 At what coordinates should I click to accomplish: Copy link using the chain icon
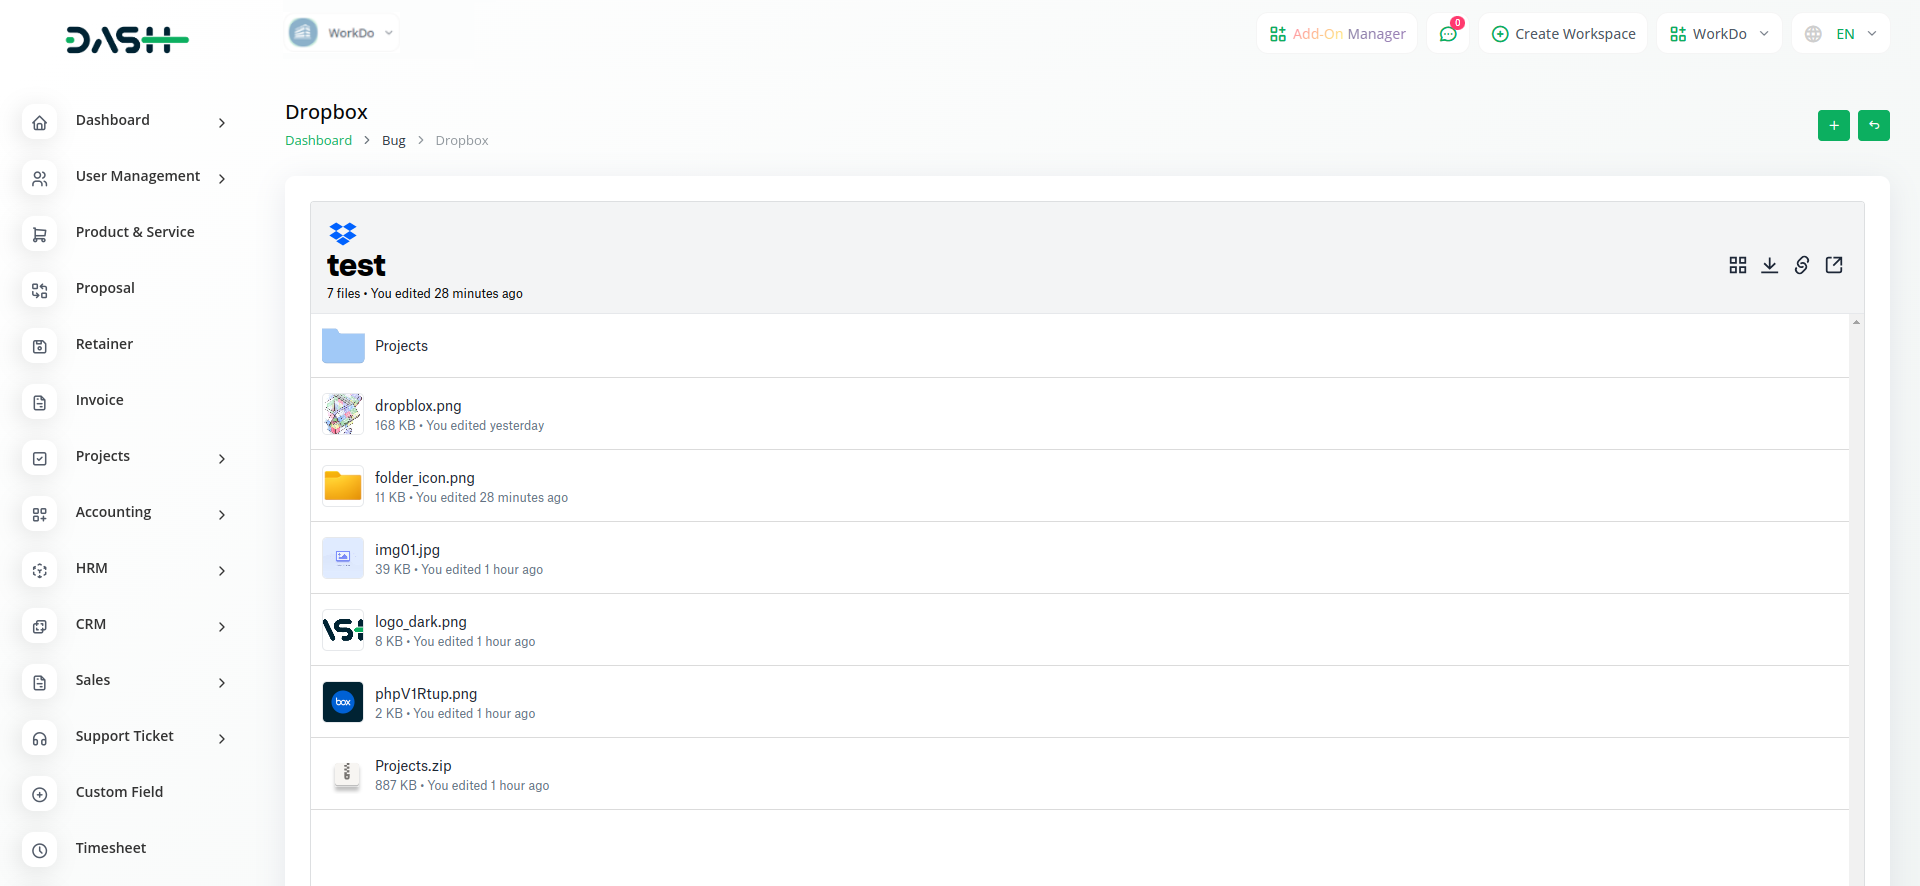[x=1802, y=265]
